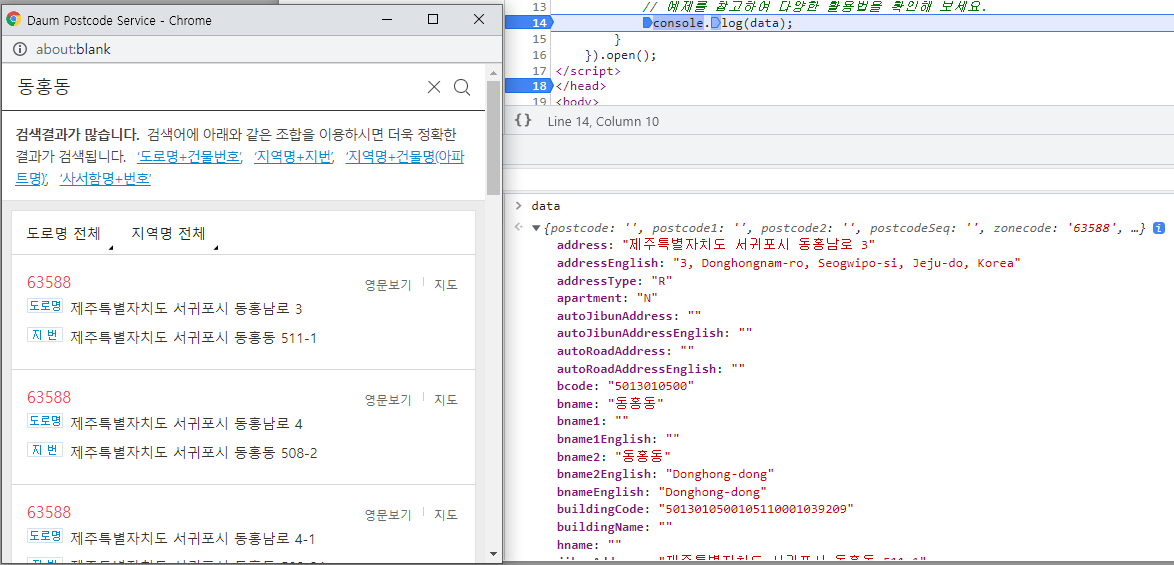Click the console input line 'data'
Screen dimensions: 1174x565
[545, 206]
